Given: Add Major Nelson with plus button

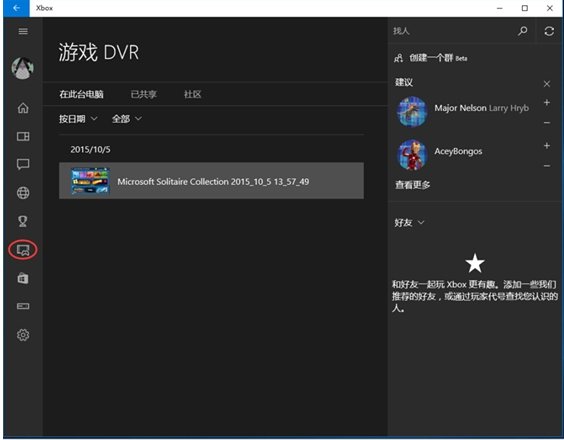Looking at the screenshot, I should coord(547,103).
